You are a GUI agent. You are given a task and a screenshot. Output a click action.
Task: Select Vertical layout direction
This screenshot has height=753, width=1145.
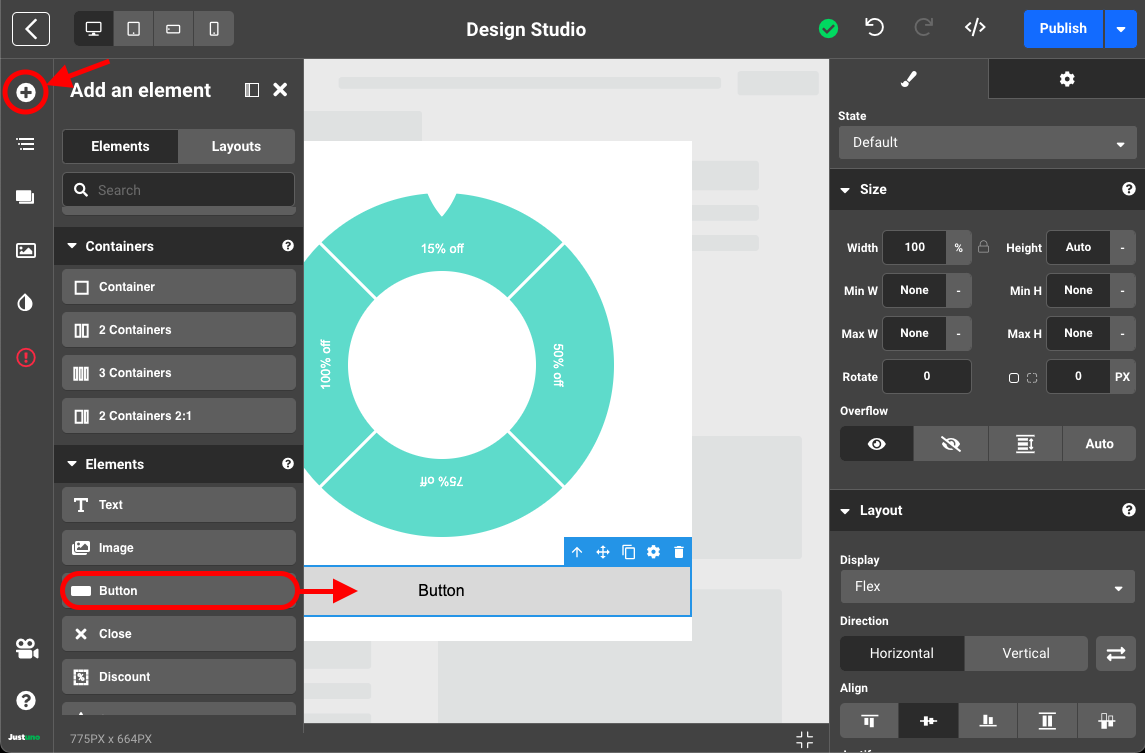click(x=1026, y=653)
